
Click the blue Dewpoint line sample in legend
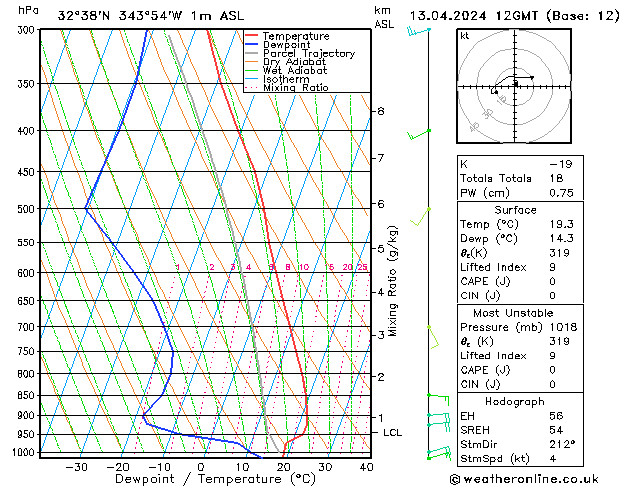coord(252,44)
